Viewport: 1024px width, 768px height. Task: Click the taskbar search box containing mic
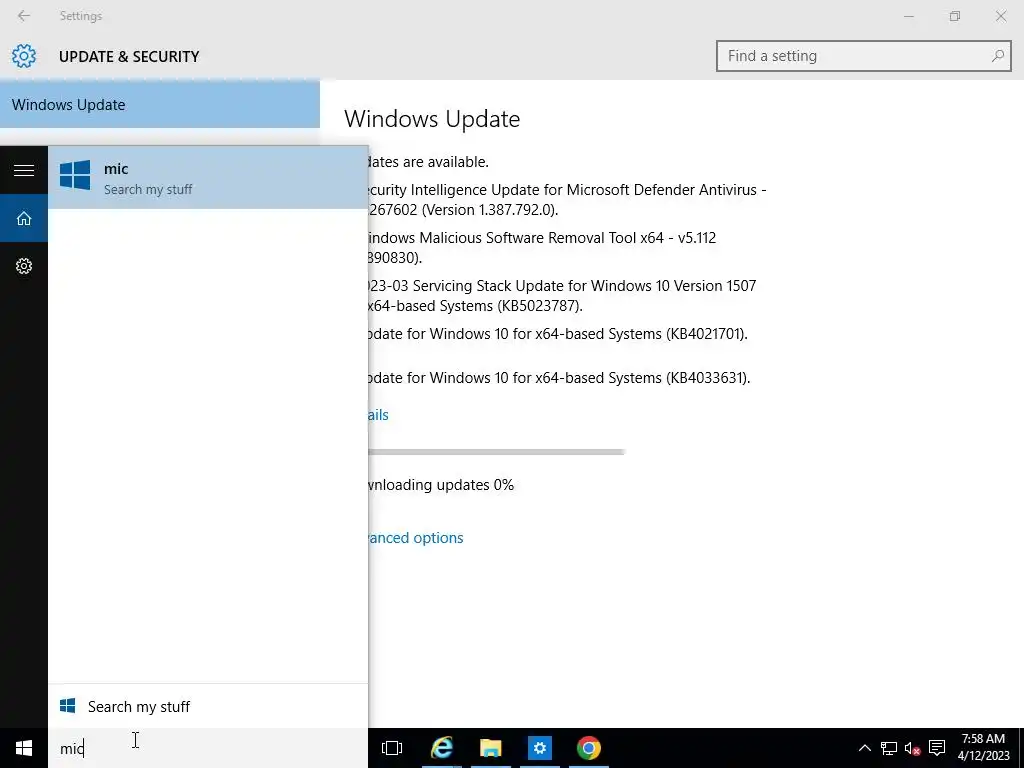coord(208,748)
